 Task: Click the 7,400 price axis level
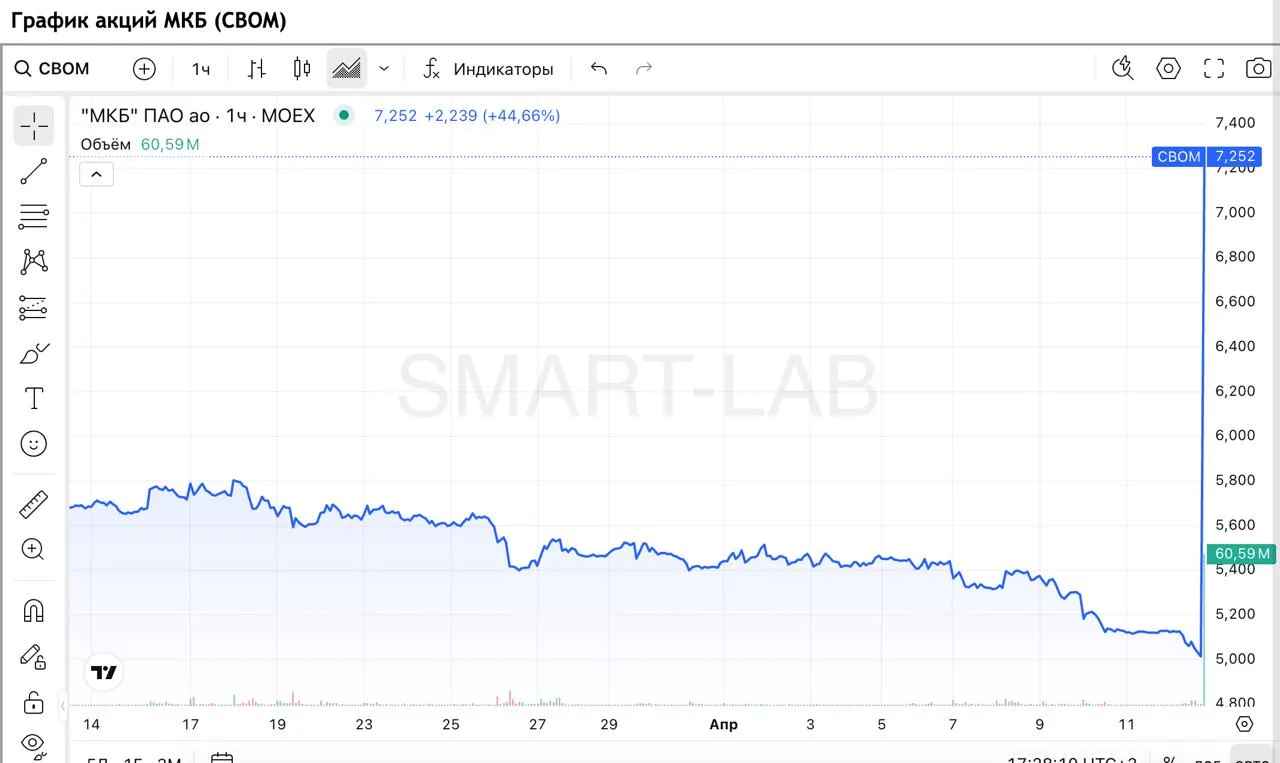pyautogui.click(x=1234, y=123)
